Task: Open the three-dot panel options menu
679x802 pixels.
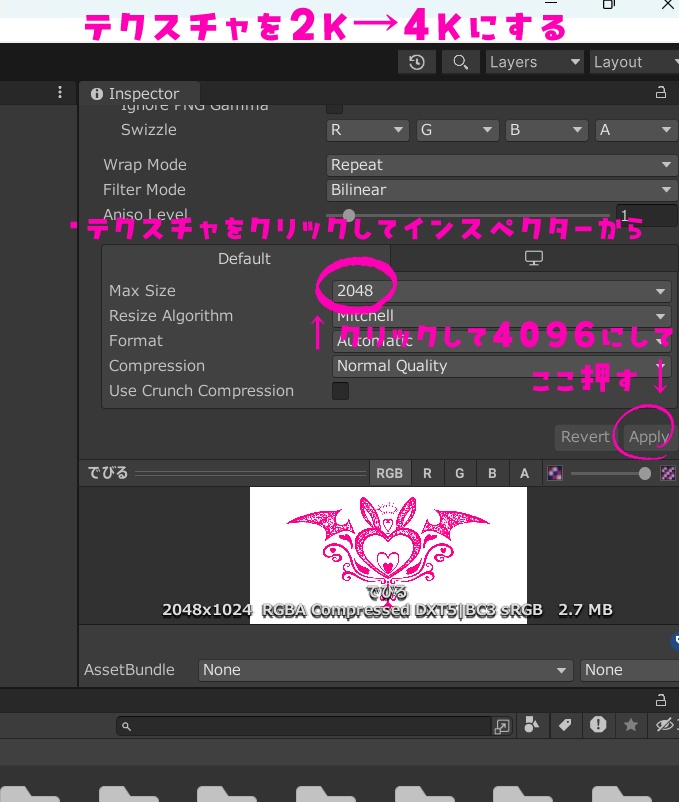Action: click(x=60, y=92)
